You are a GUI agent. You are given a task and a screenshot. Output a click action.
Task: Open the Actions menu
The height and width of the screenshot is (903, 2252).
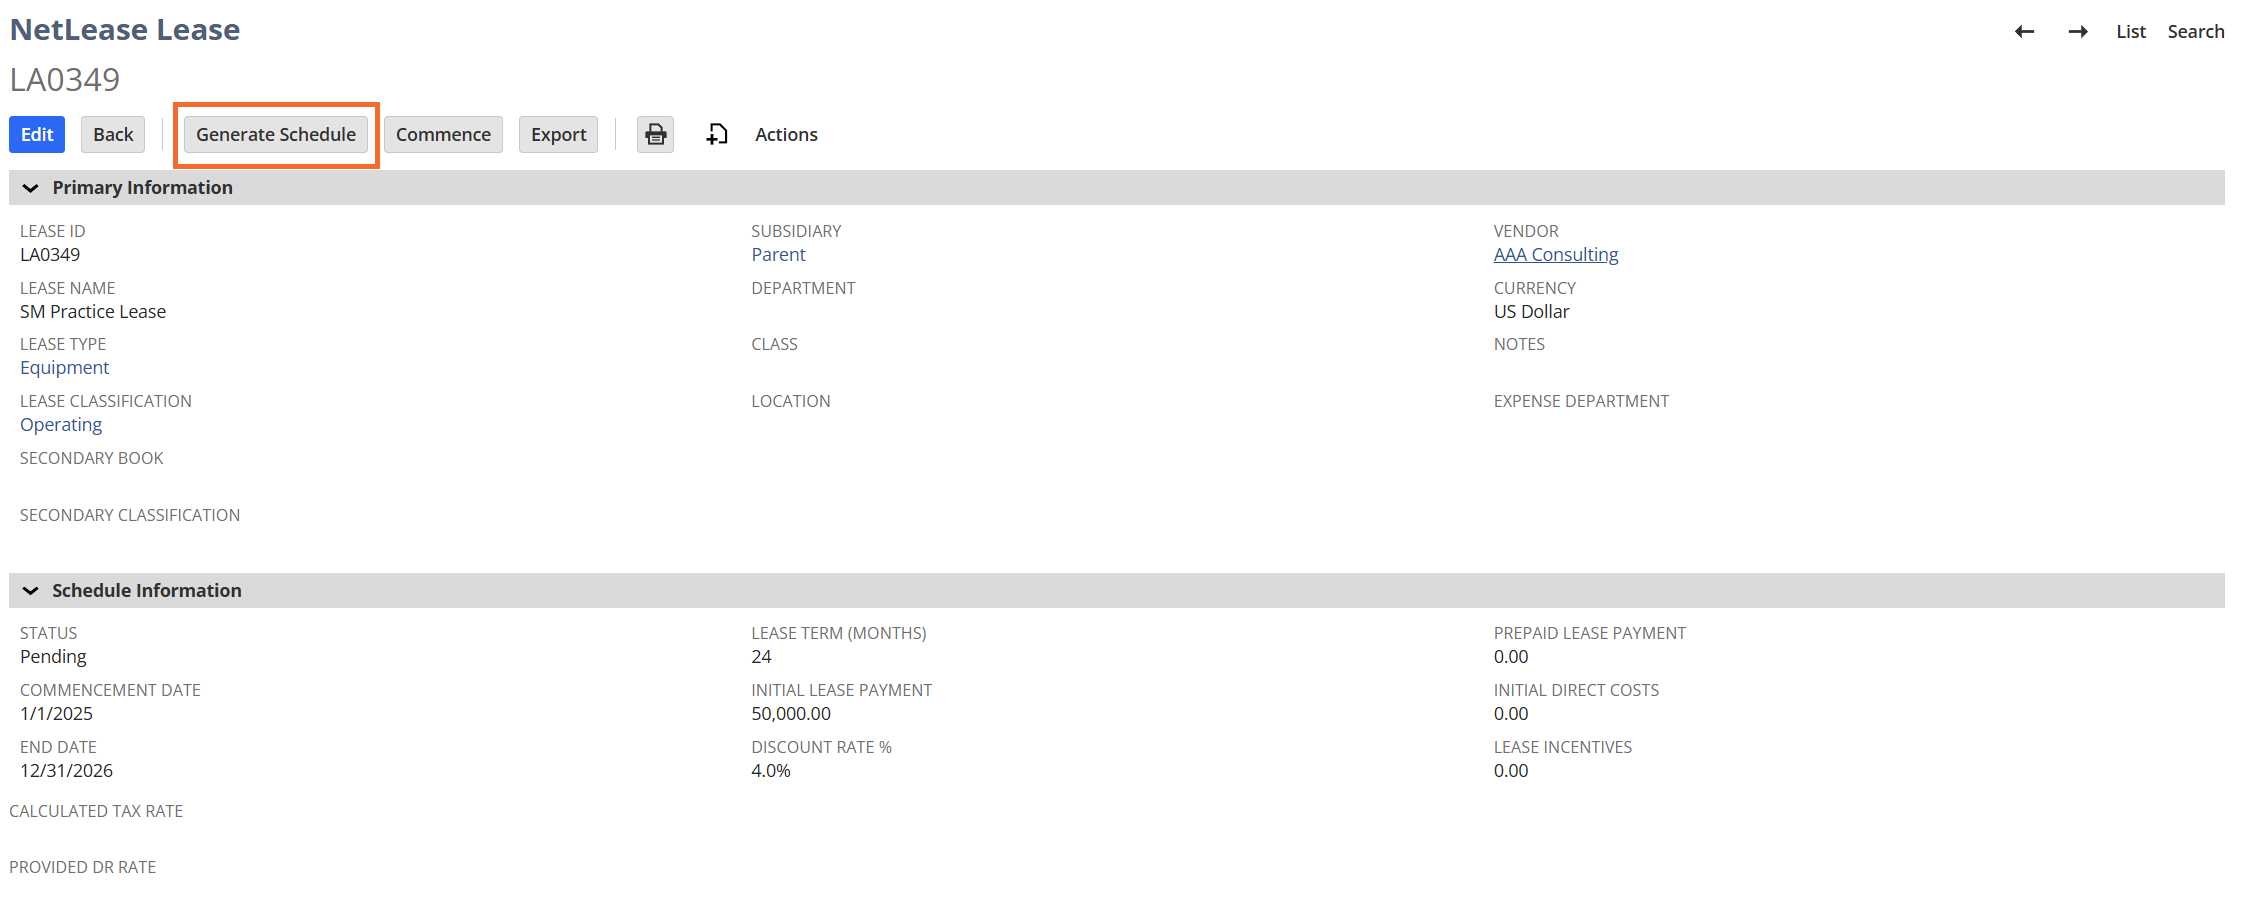[786, 135]
